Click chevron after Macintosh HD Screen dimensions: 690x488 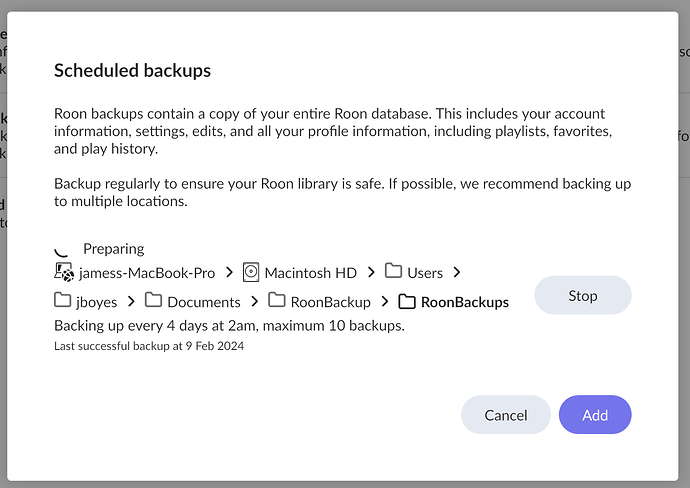click(x=371, y=272)
